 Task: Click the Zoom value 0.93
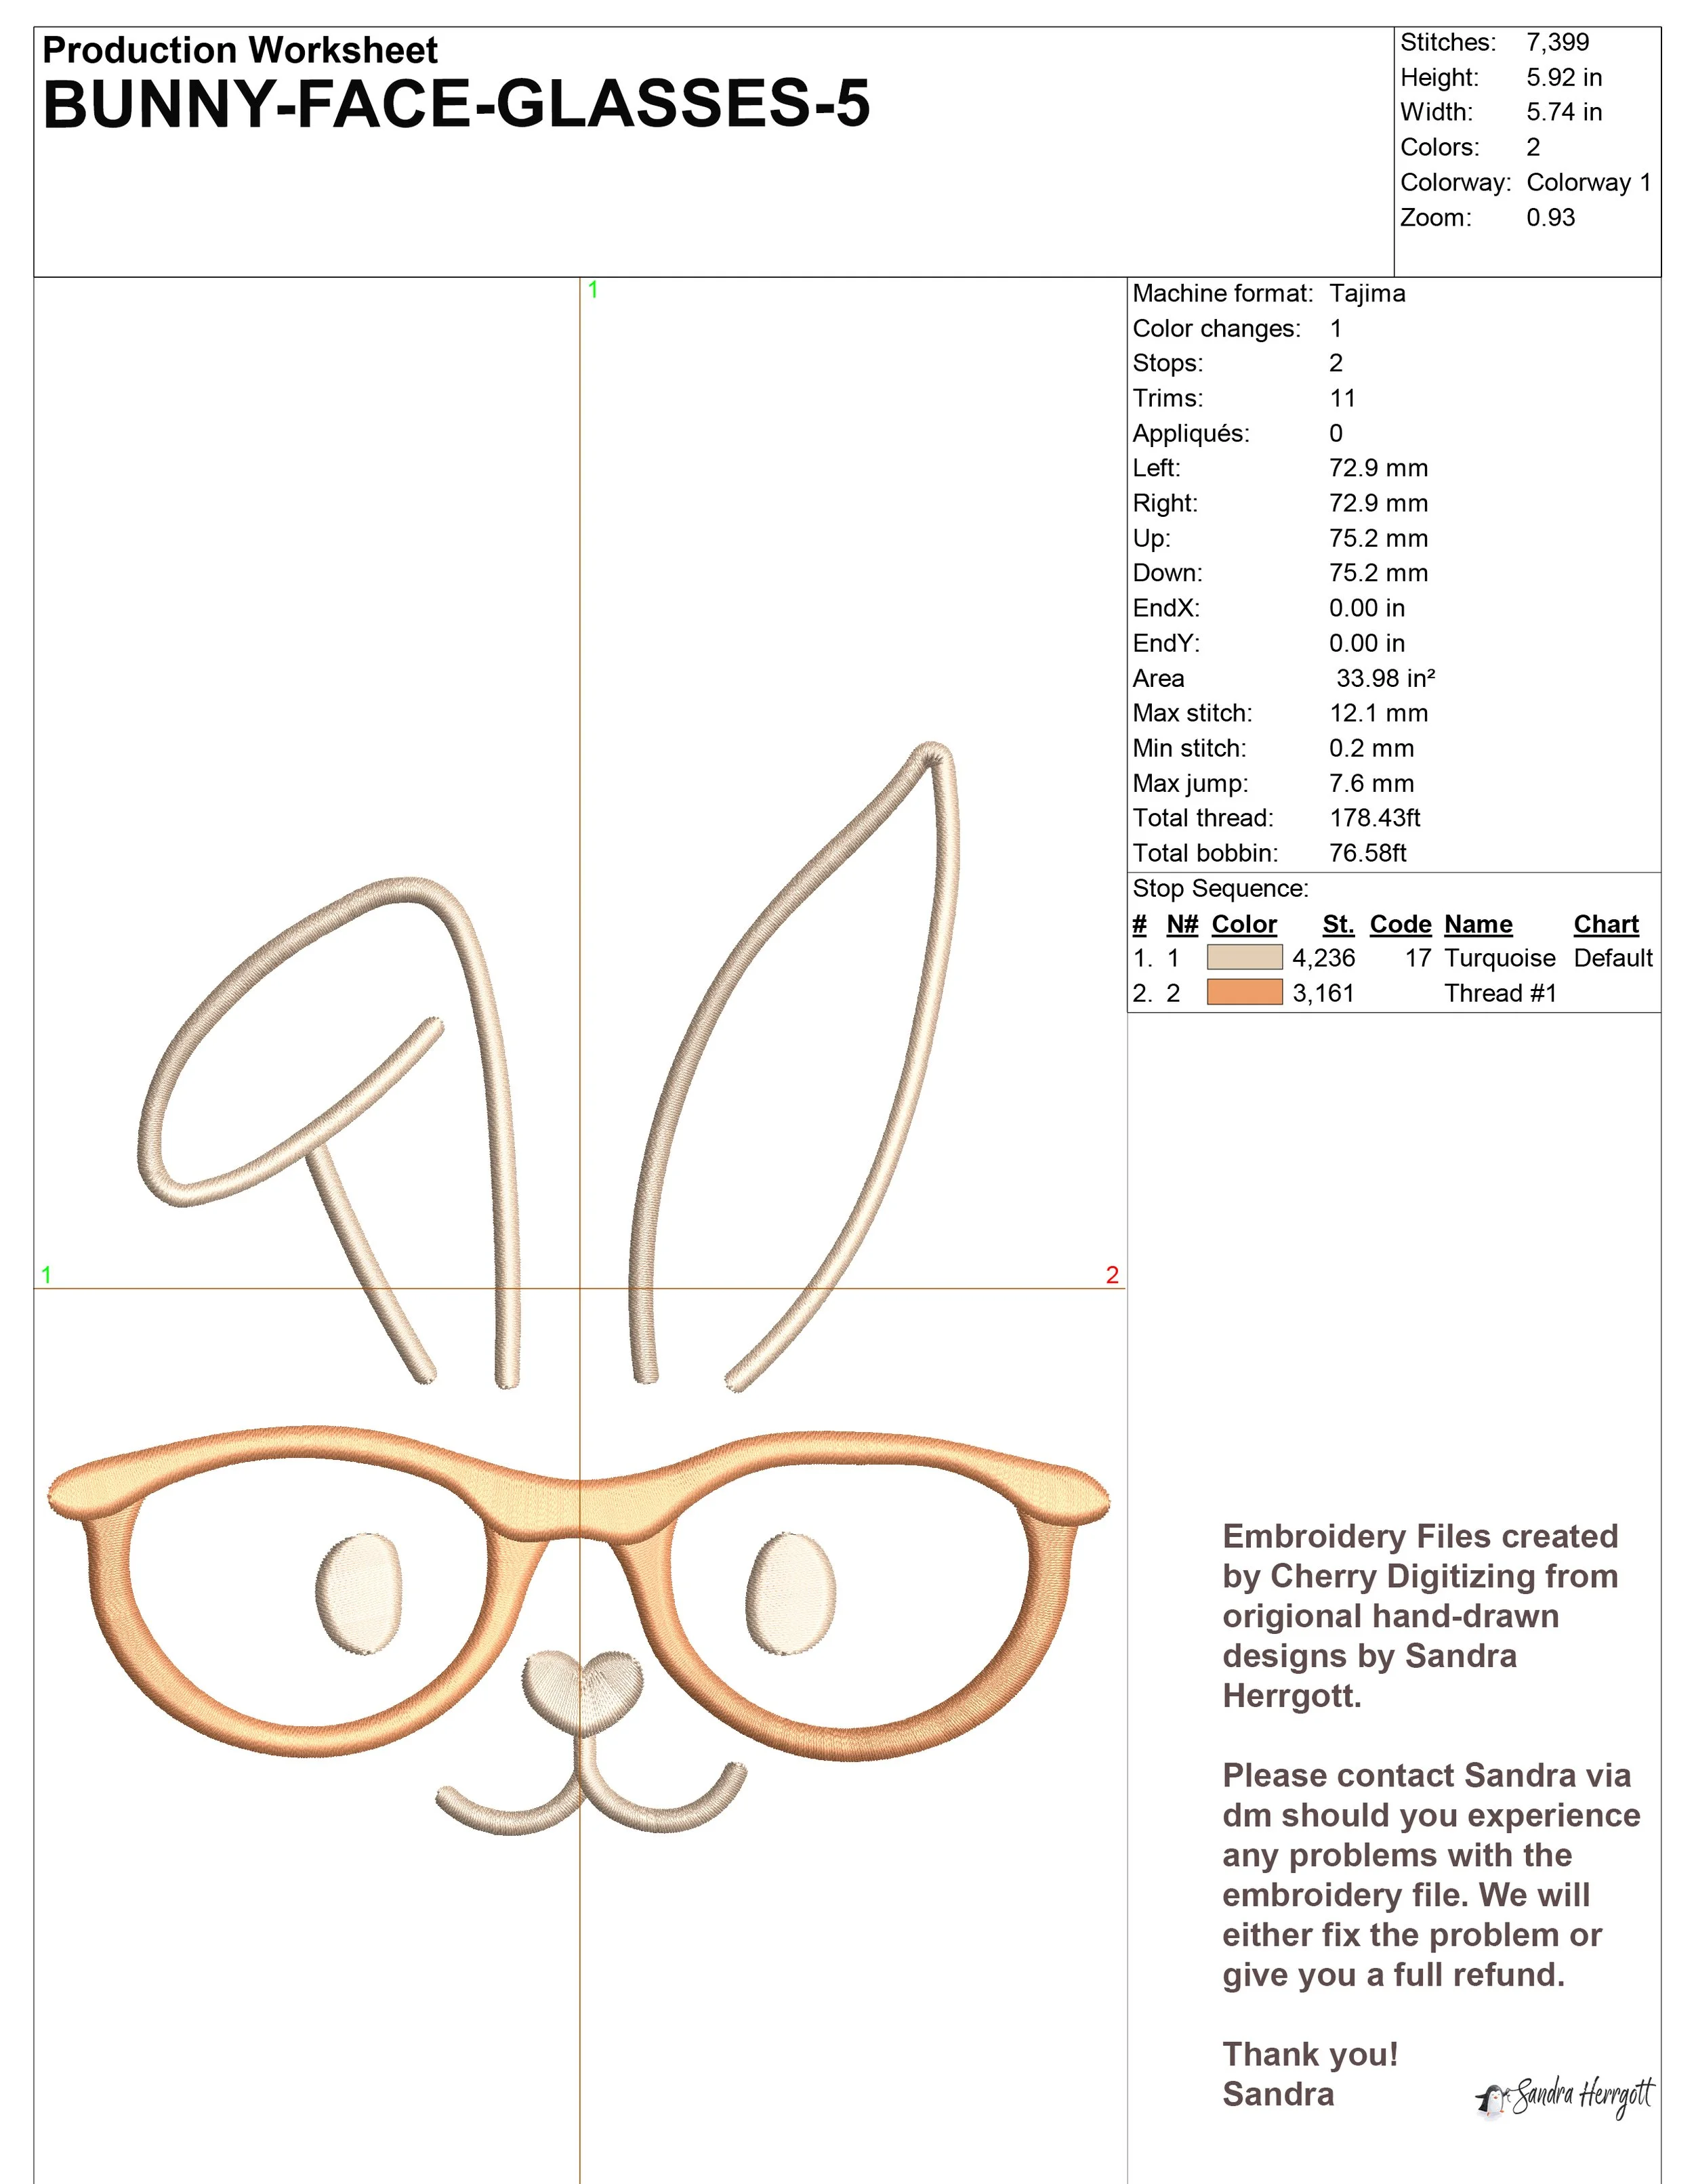1550,217
